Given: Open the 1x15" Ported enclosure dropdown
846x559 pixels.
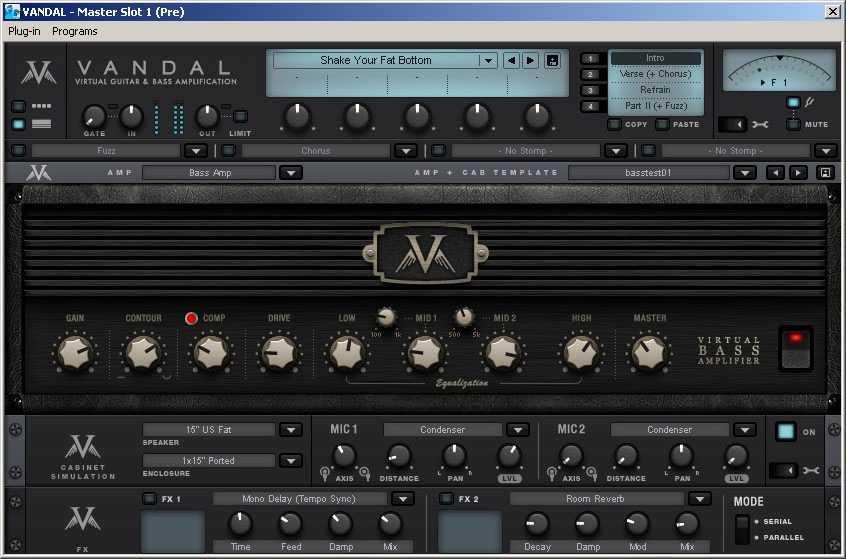Looking at the screenshot, I should (x=291, y=461).
